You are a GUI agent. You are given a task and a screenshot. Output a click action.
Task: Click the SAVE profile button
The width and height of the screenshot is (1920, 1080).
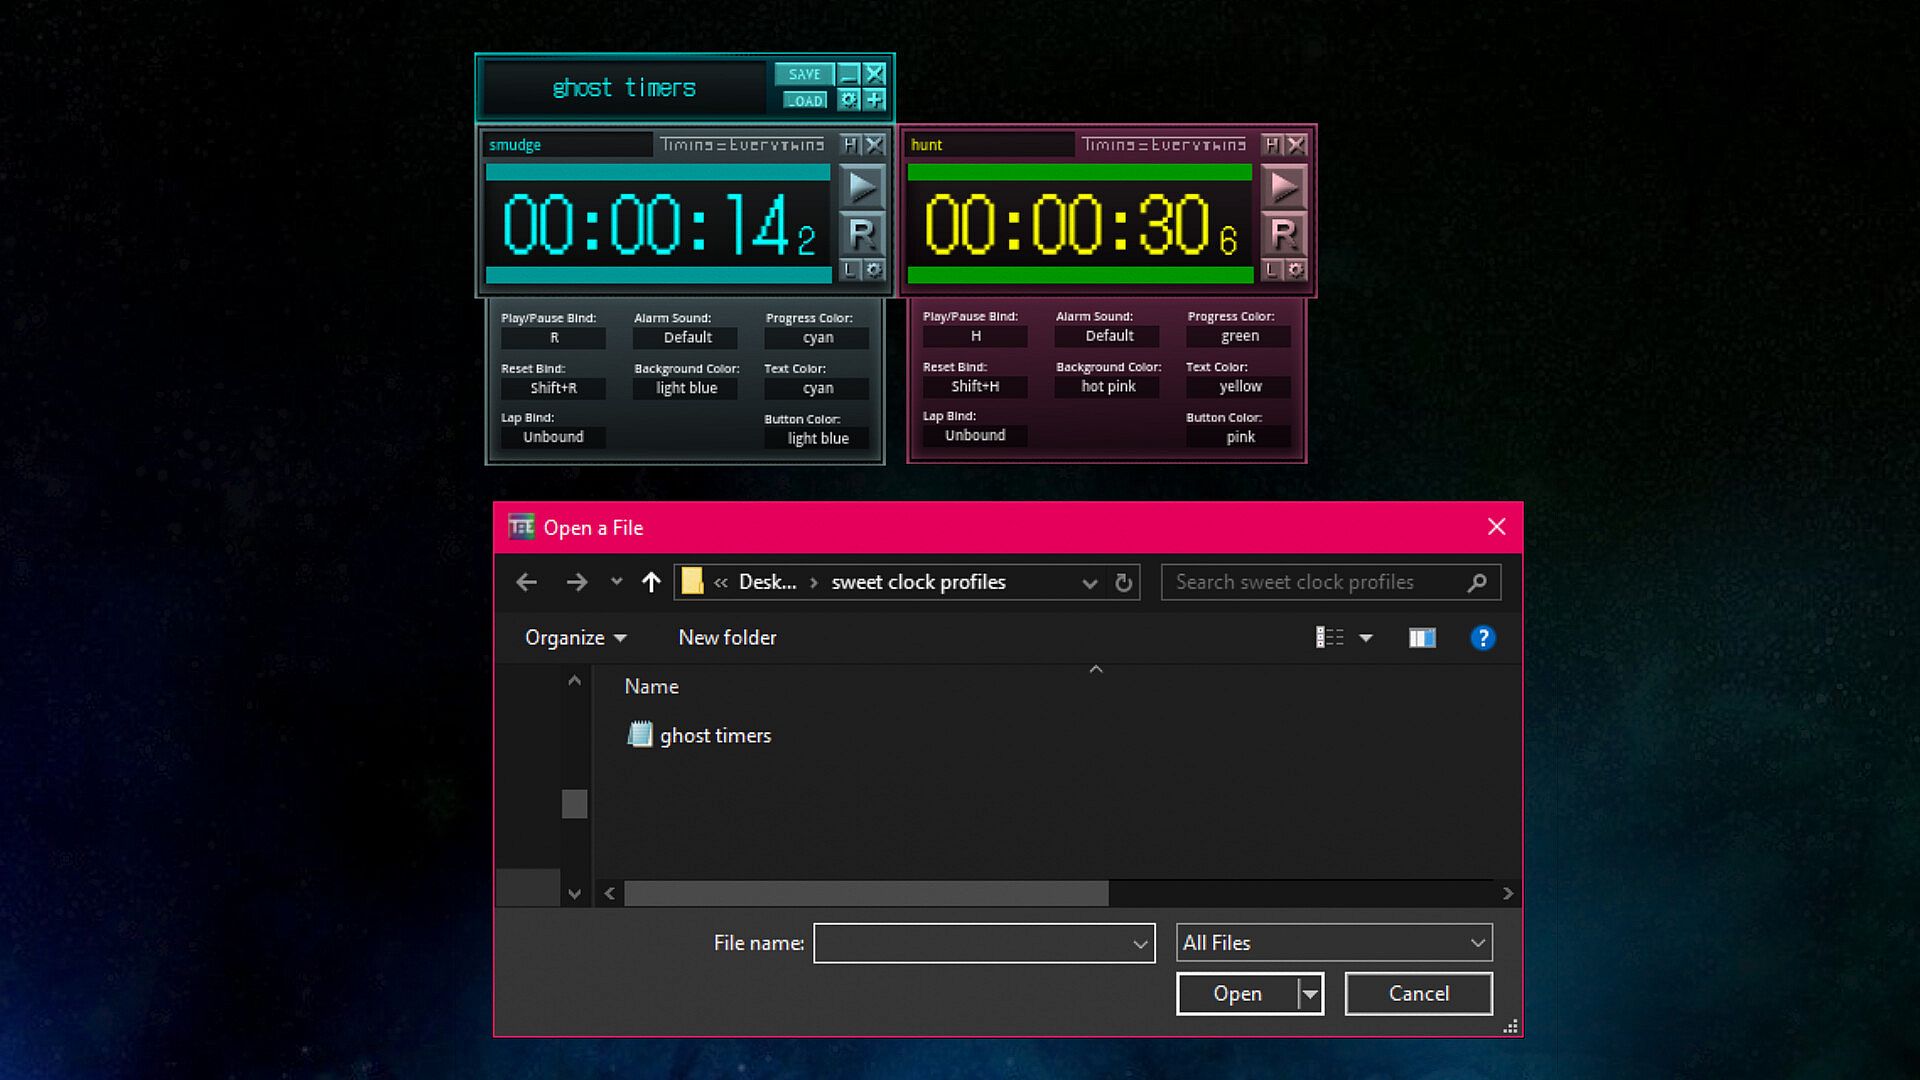coord(803,74)
